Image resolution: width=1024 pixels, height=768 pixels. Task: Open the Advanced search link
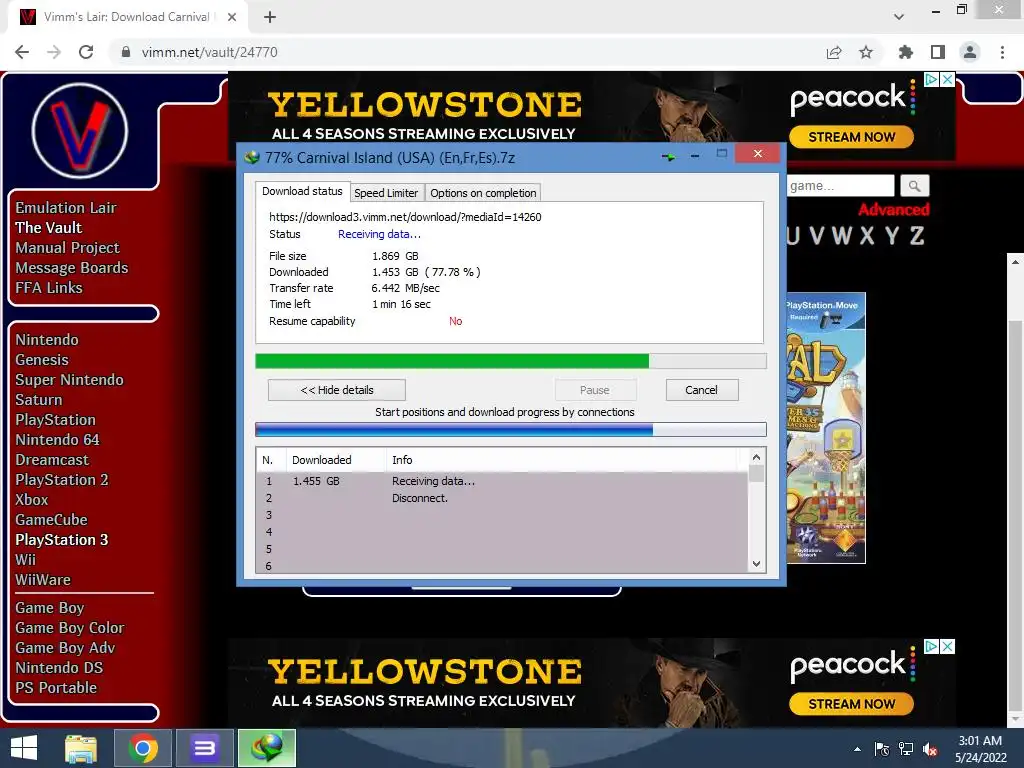[893, 210]
